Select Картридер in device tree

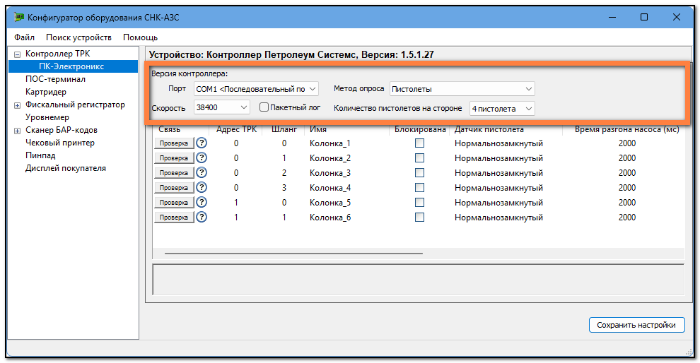pos(46,92)
